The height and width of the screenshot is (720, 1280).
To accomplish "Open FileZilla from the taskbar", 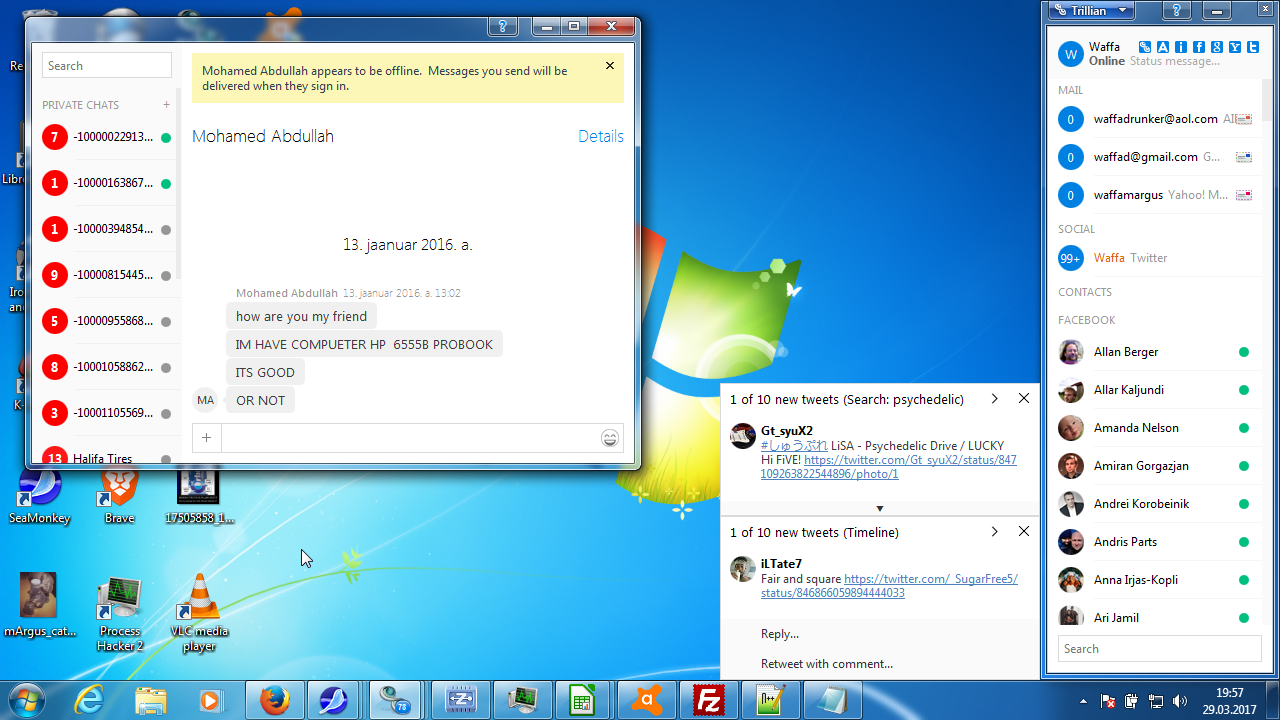I will 709,700.
